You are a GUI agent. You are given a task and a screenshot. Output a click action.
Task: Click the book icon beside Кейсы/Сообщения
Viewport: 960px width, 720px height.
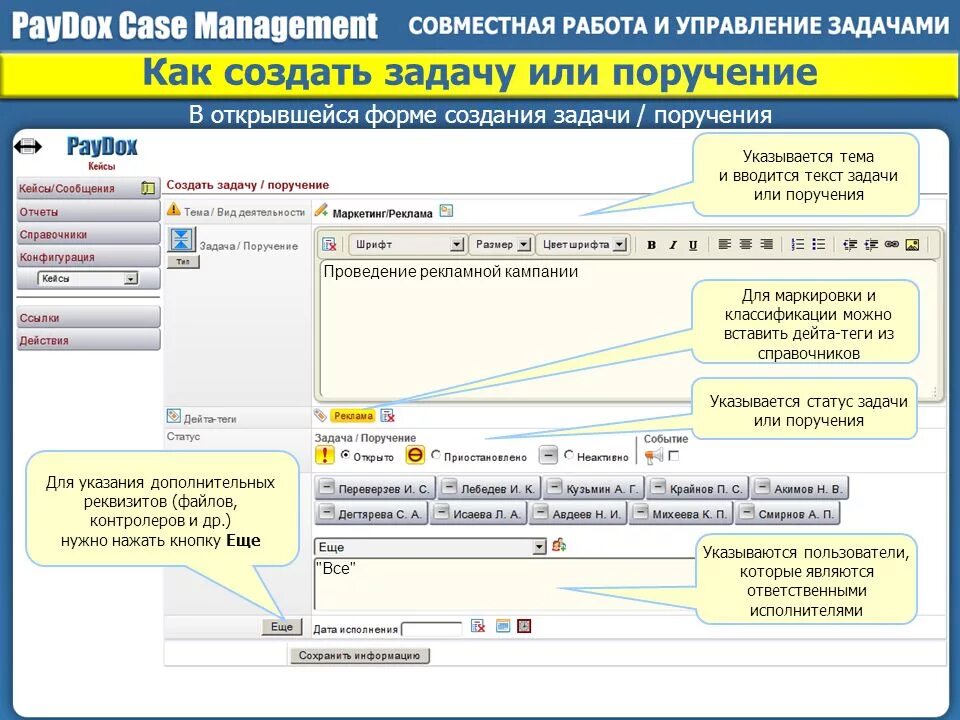tap(148, 188)
